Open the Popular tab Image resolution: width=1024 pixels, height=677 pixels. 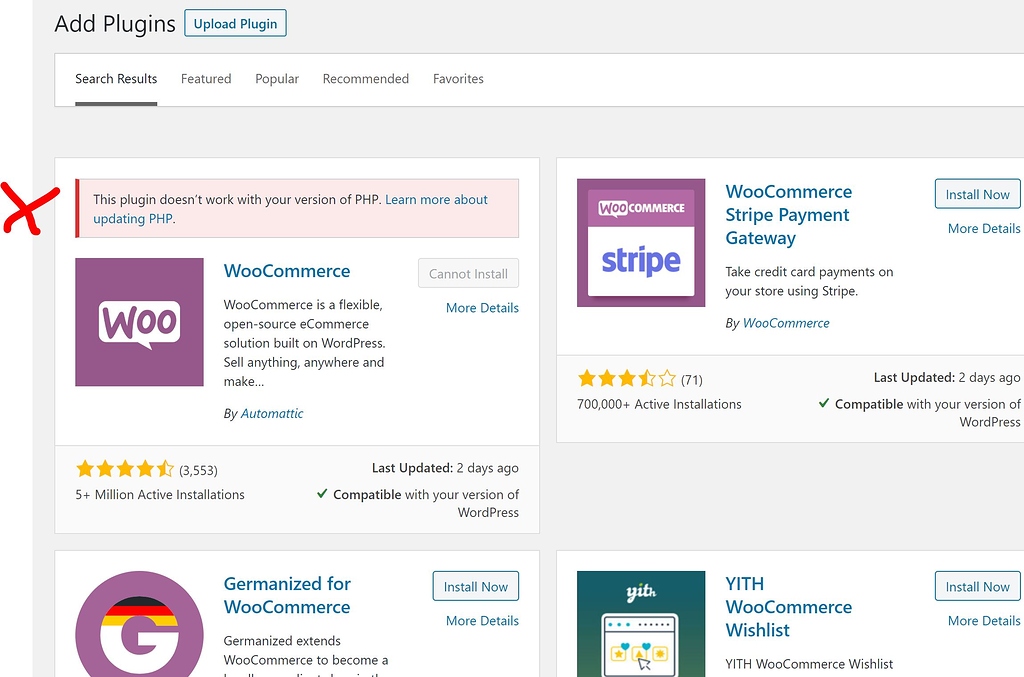[277, 78]
